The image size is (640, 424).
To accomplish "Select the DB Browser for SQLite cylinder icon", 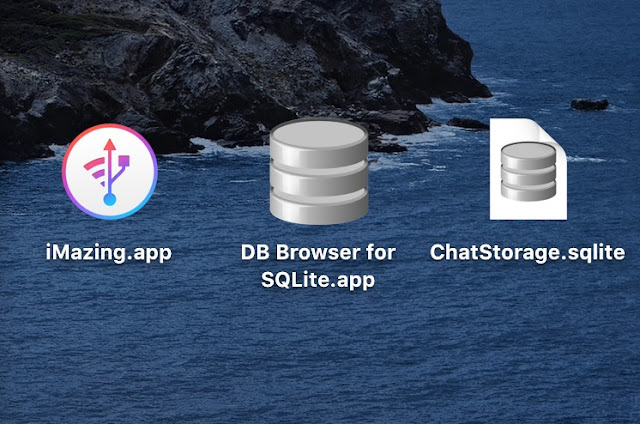I will tap(319, 171).
